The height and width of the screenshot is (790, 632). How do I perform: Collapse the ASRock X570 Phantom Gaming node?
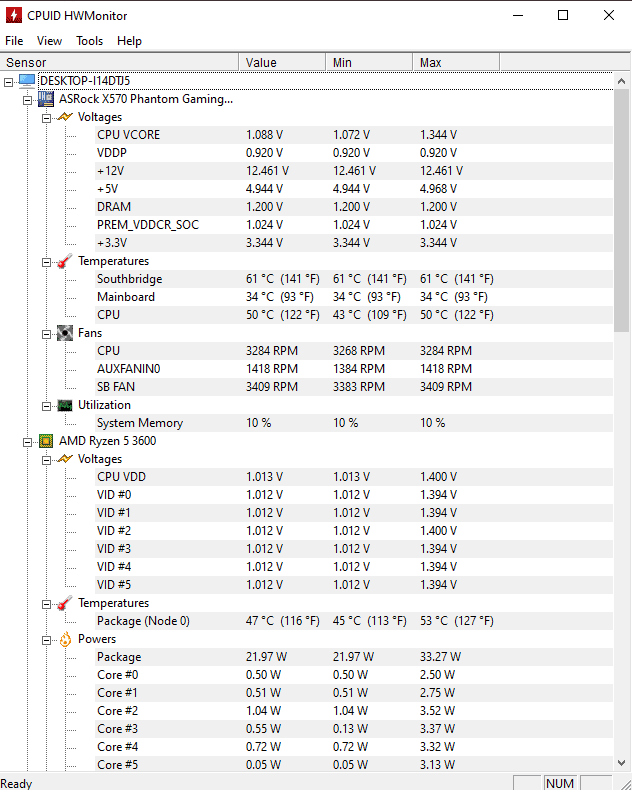[x=28, y=100]
